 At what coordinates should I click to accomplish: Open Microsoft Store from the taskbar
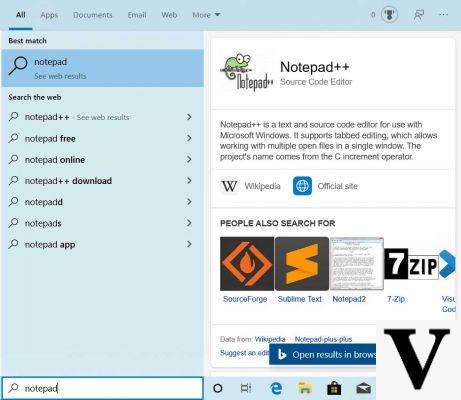tap(334, 389)
